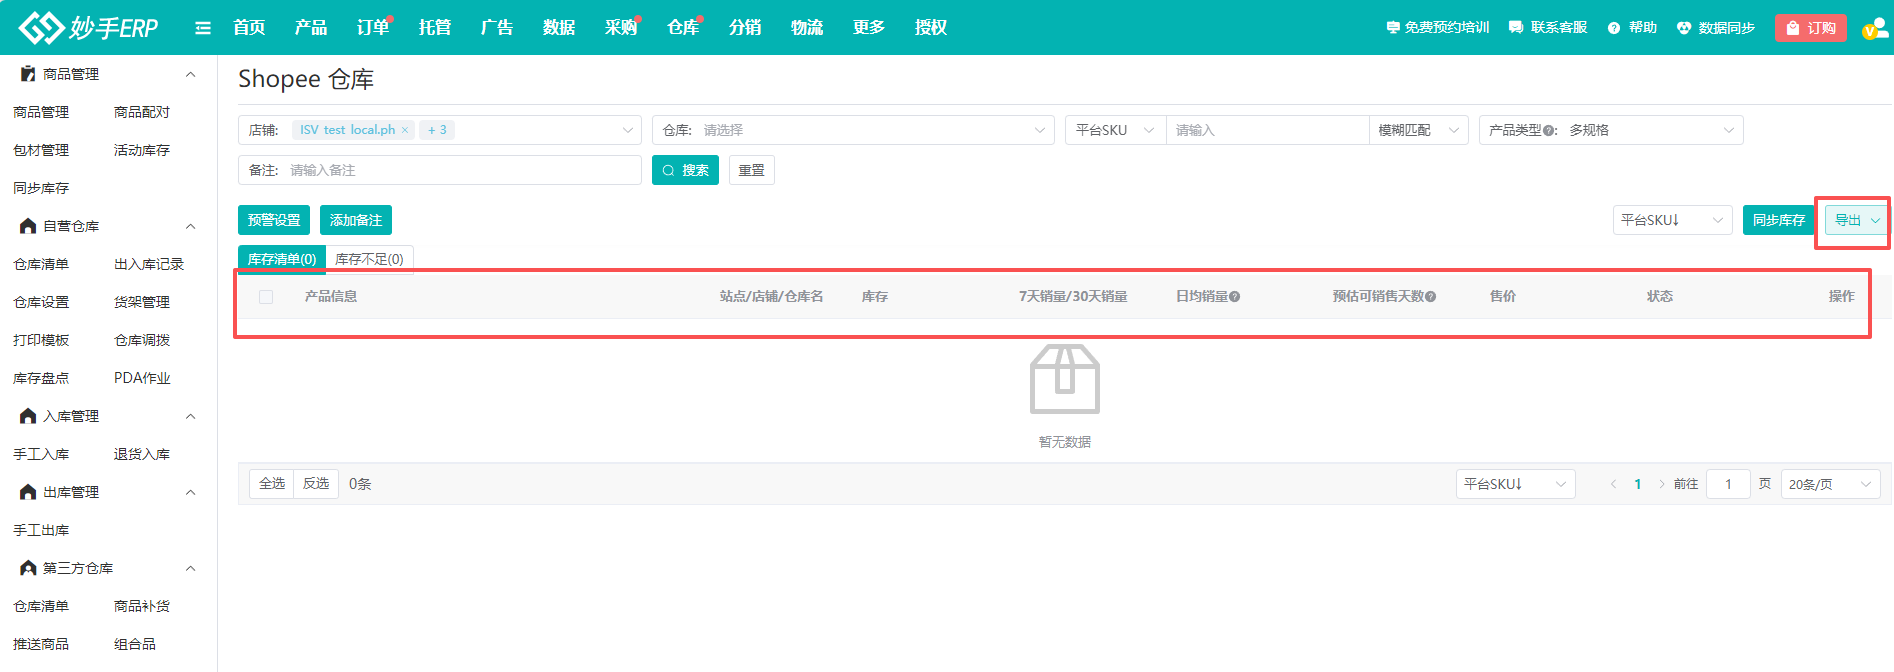
Task: Open PDA作业 in the sidebar
Action: click(142, 378)
